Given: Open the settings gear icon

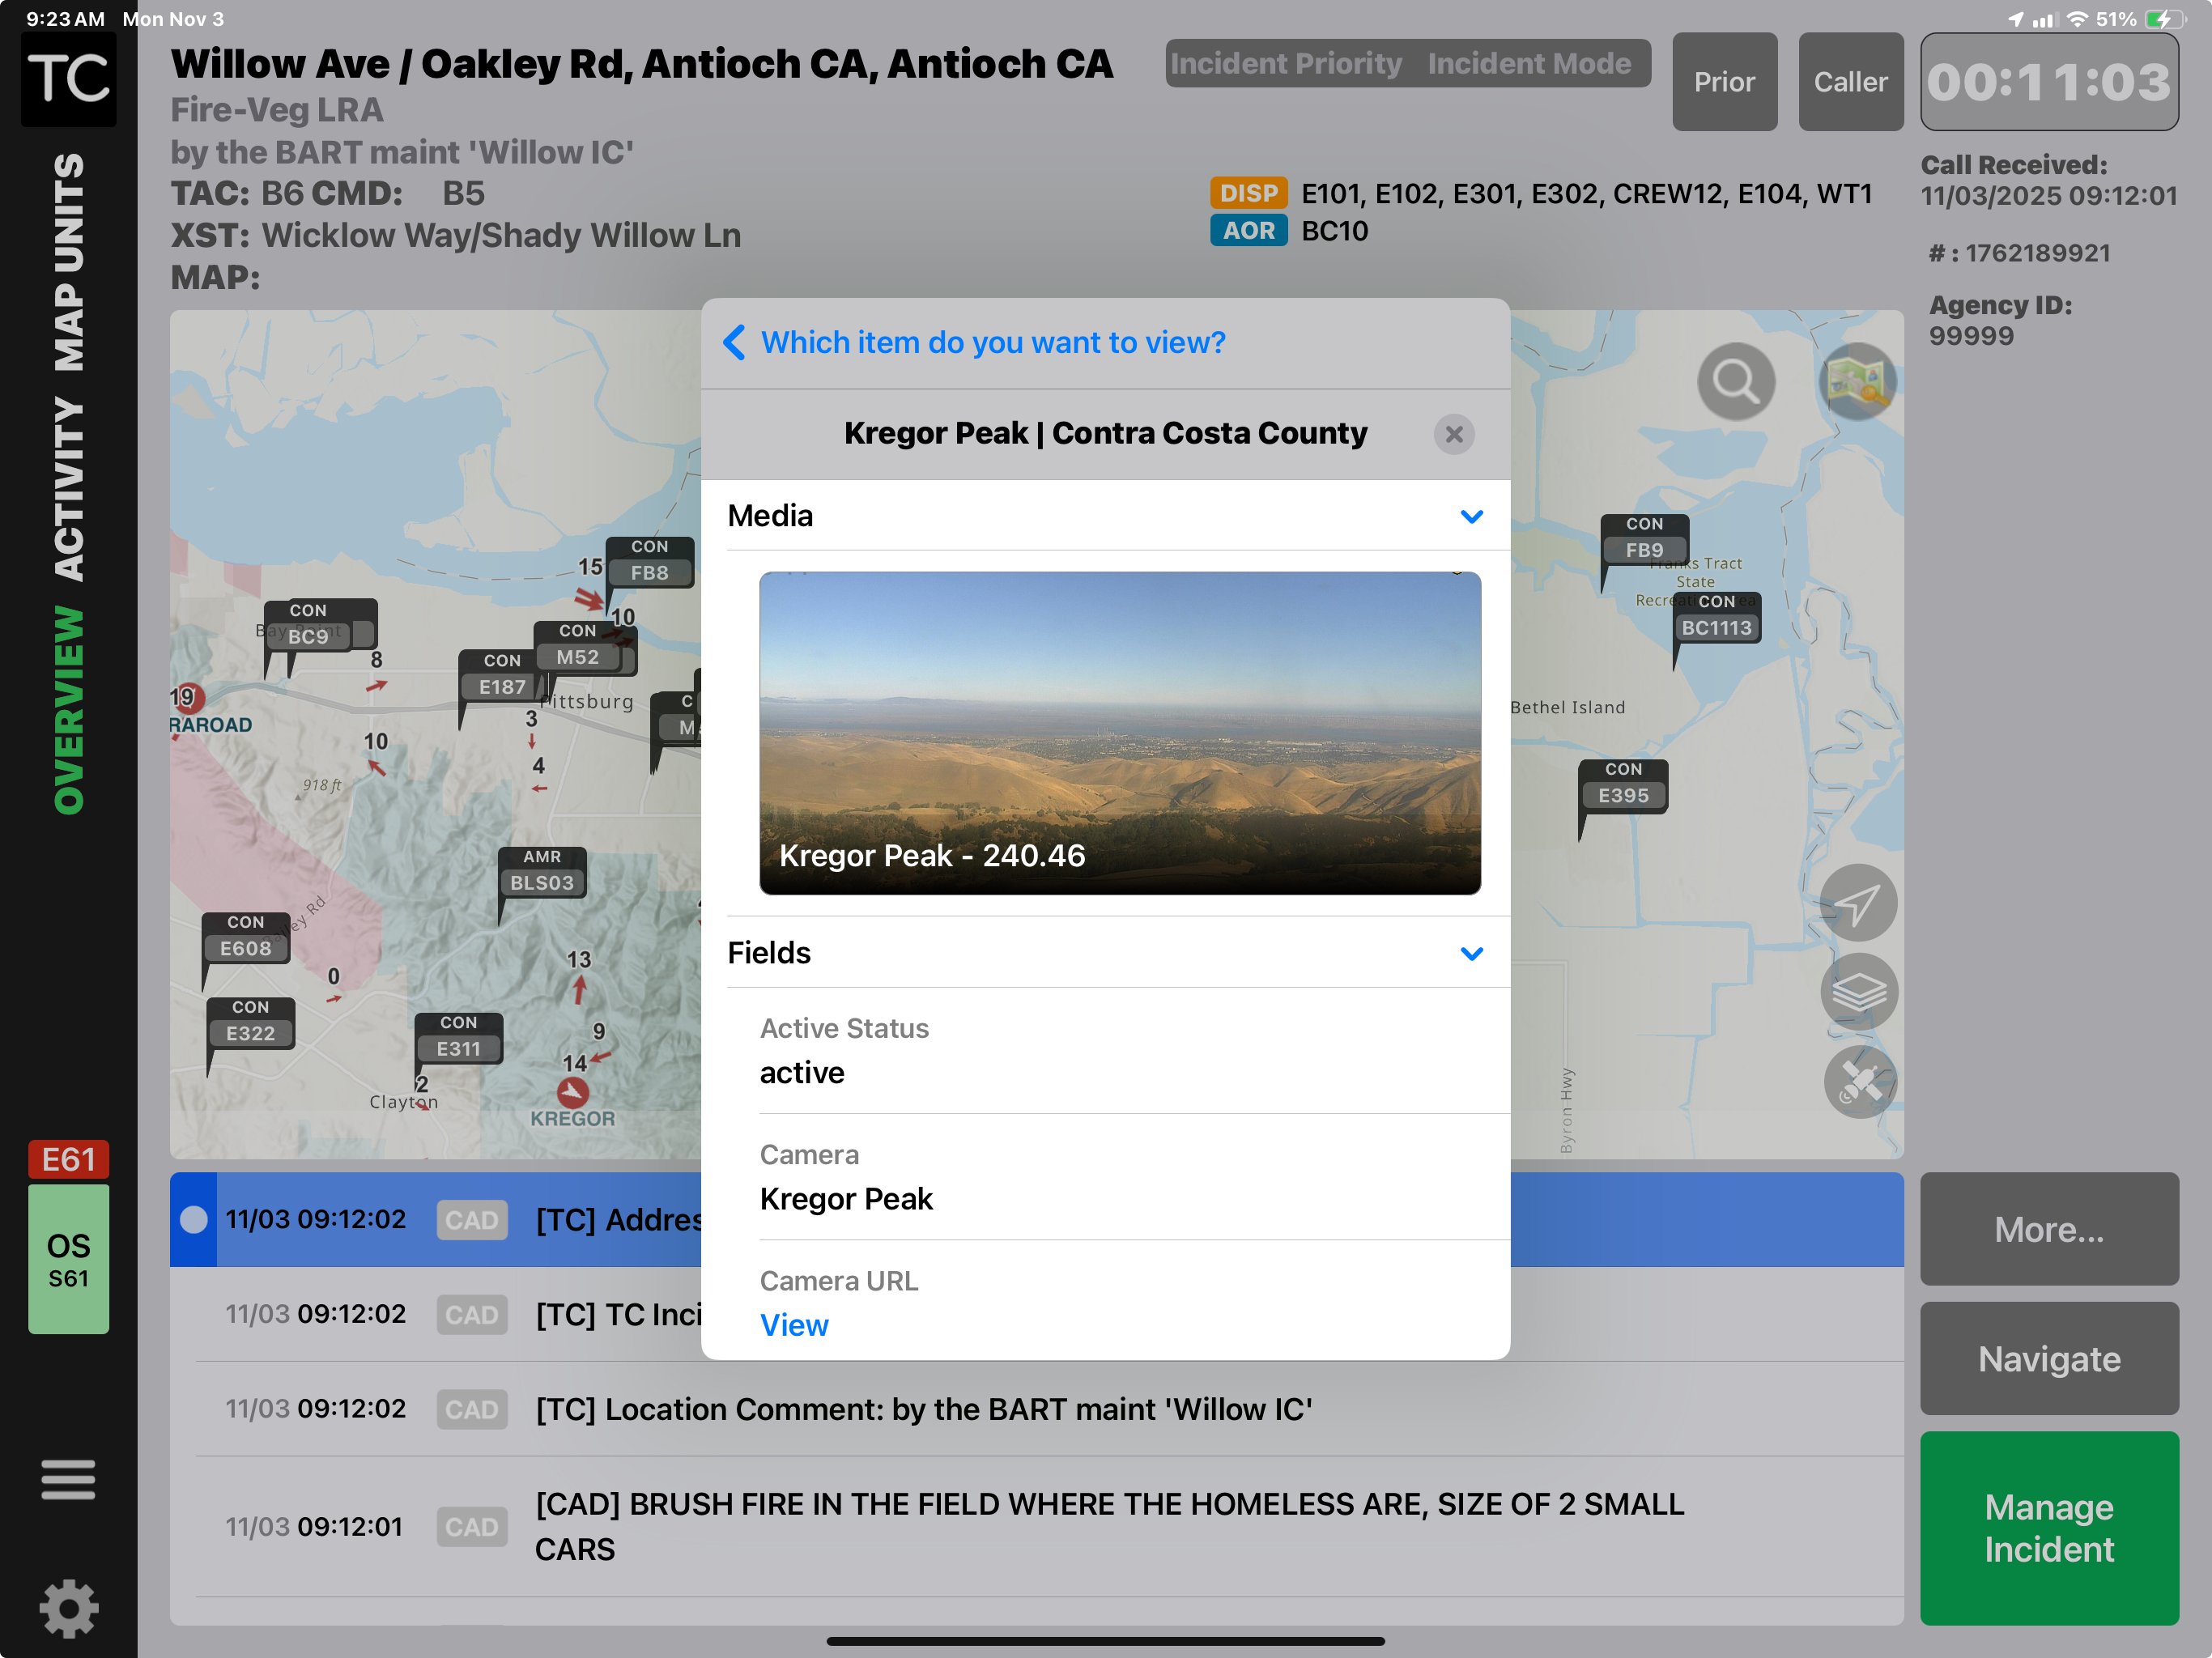Looking at the screenshot, I should 68,1608.
